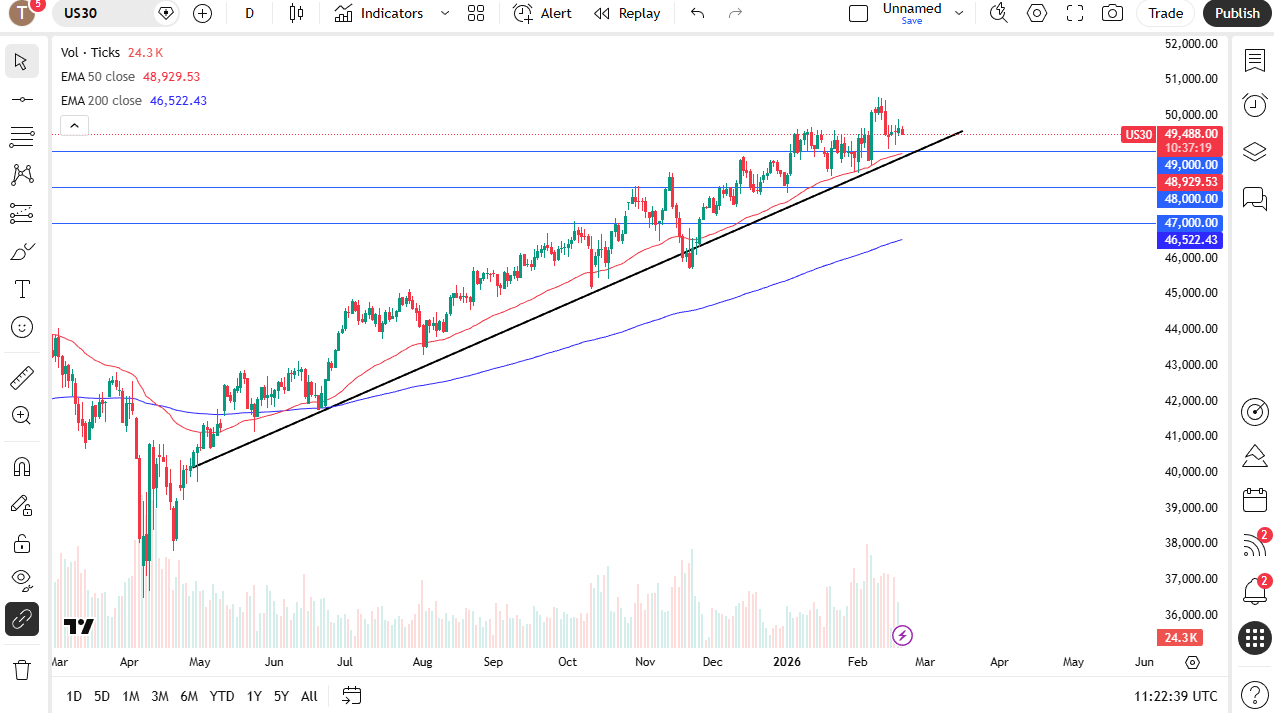Open time axis settings gear
This screenshot has width=1274, height=713.
[1192, 662]
